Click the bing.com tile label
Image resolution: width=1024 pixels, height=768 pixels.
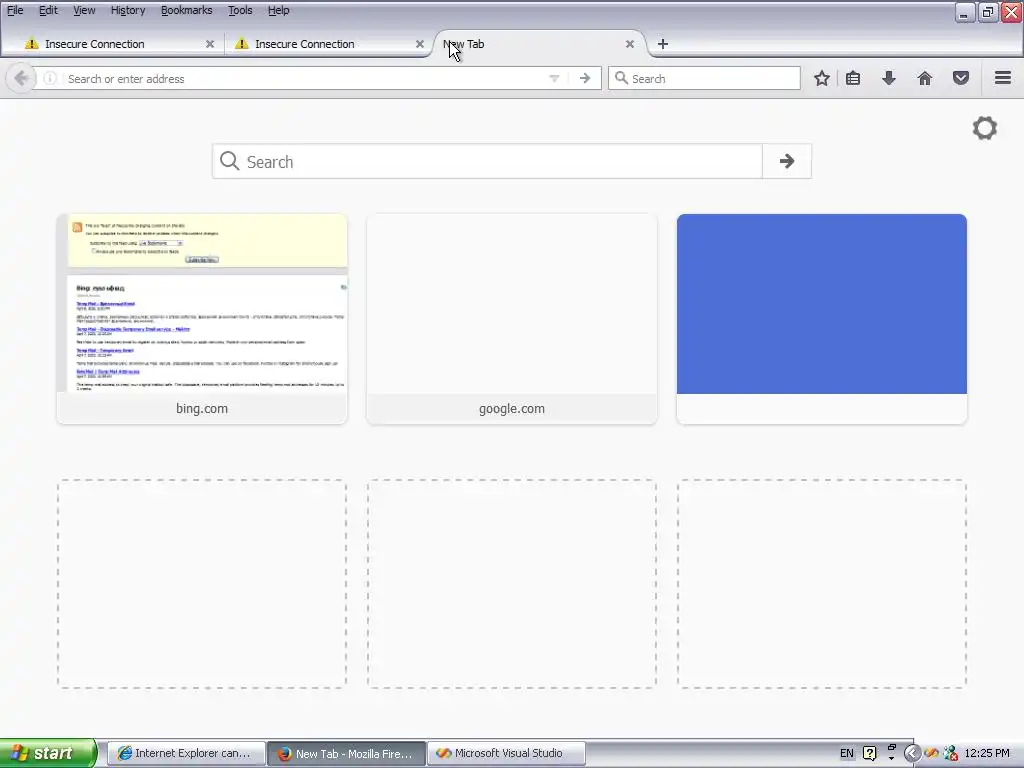[202, 409]
